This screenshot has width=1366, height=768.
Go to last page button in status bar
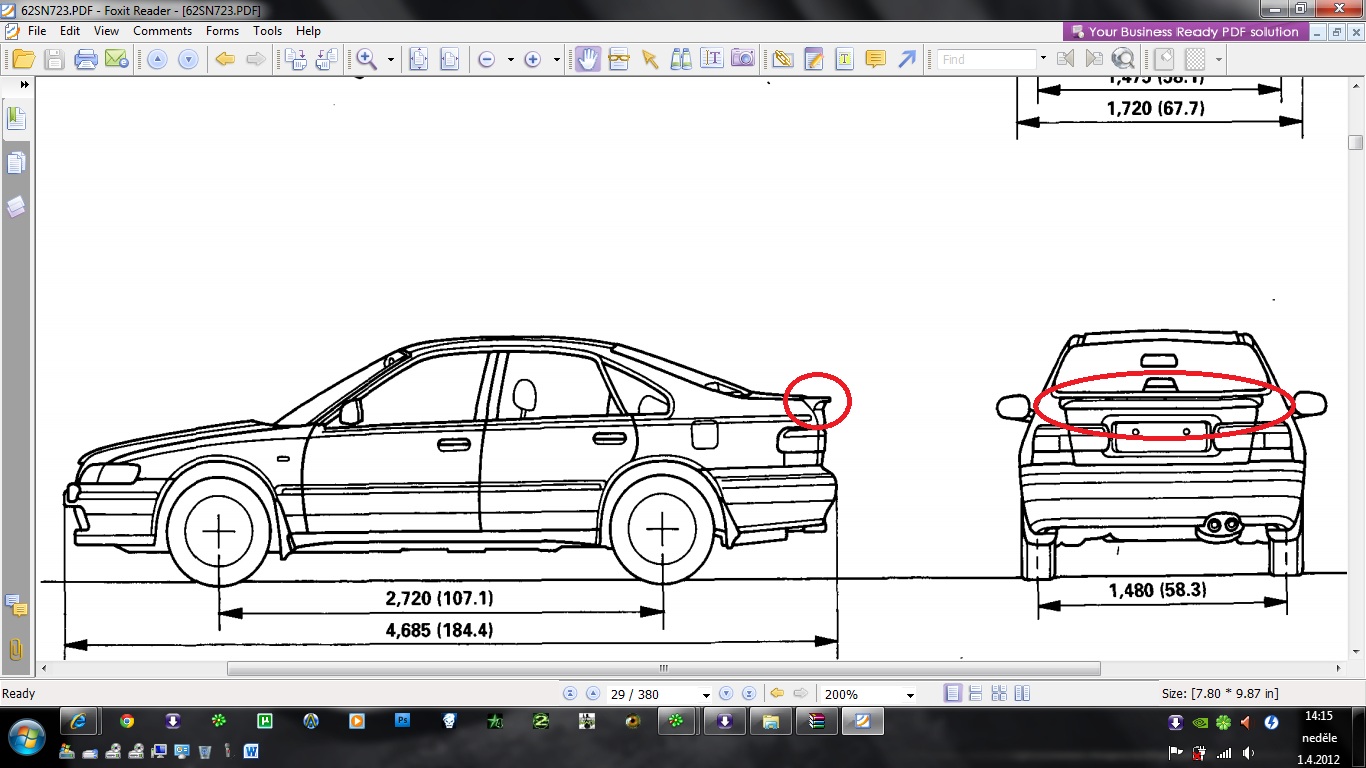pyautogui.click(x=749, y=694)
